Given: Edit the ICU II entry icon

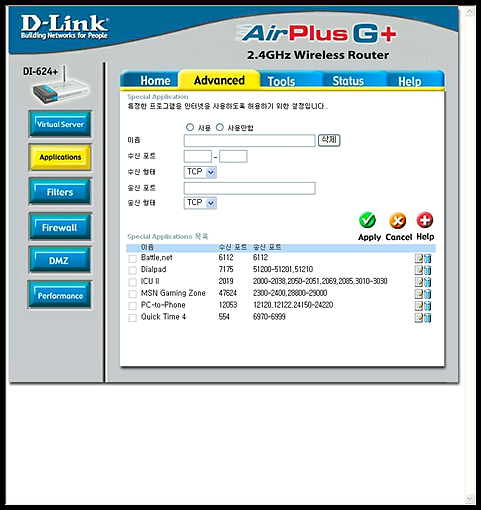Looking at the screenshot, I should tap(419, 282).
